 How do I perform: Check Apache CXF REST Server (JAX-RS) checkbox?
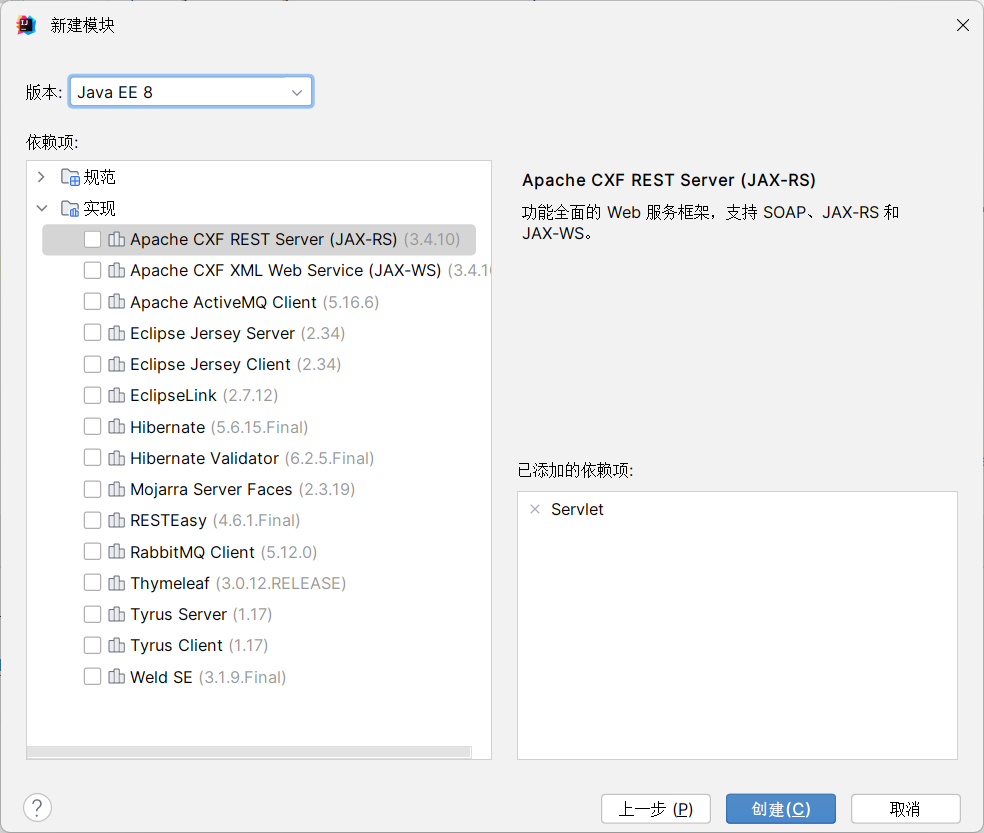pyautogui.click(x=92, y=239)
